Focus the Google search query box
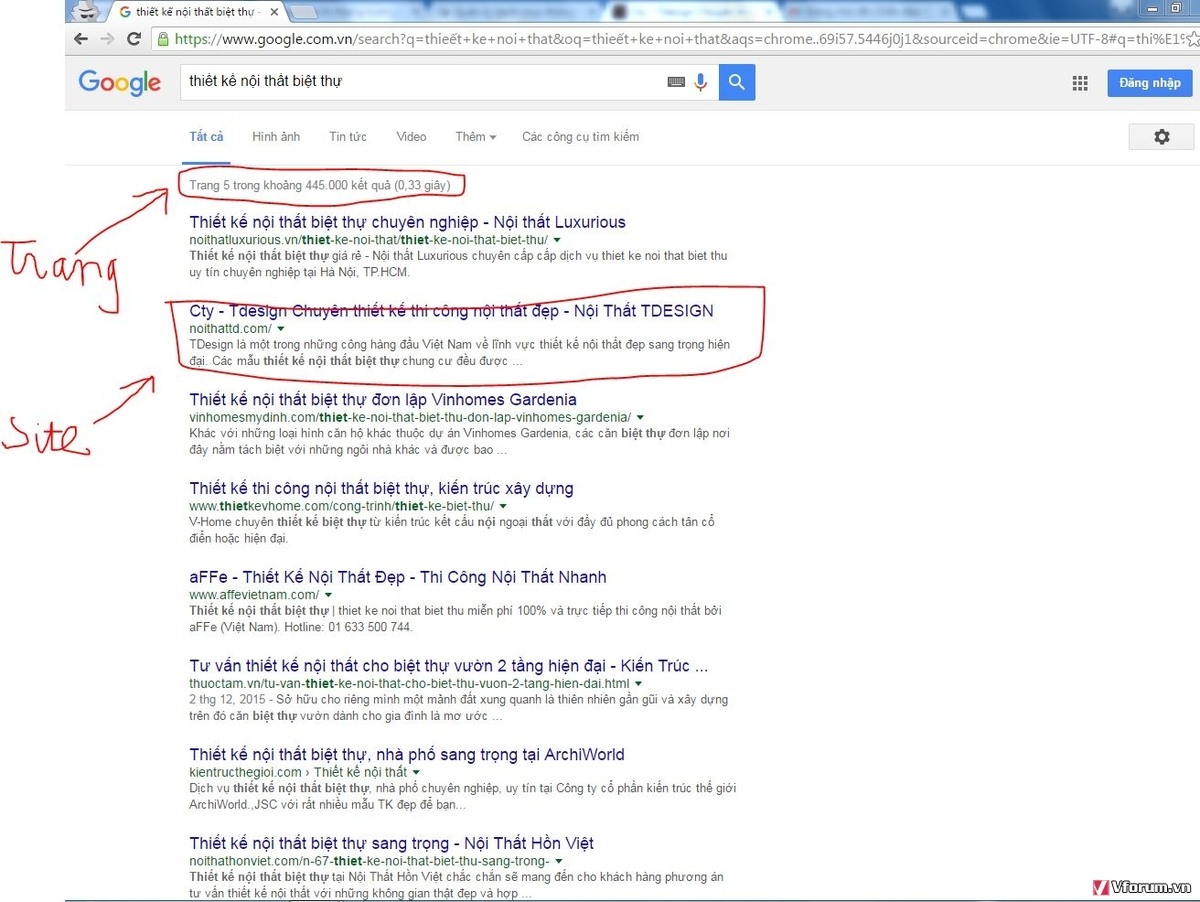This screenshot has height=902, width=1200. coord(420,82)
